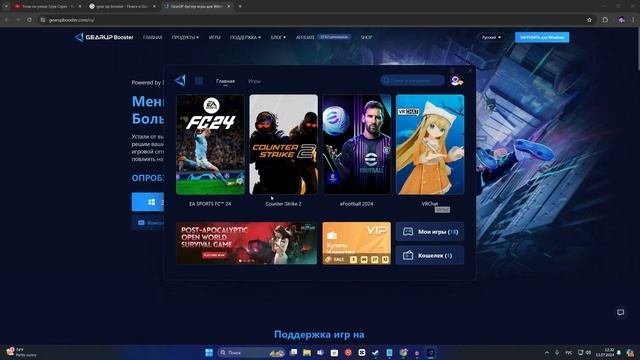Open a new browser tab with plus
The image size is (640, 360).
(240, 7)
